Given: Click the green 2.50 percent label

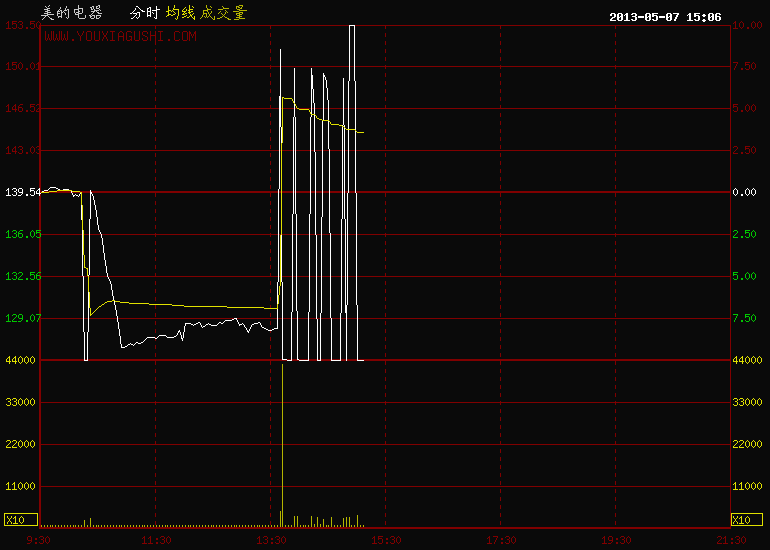Looking at the screenshot, I should coord(744,234).
